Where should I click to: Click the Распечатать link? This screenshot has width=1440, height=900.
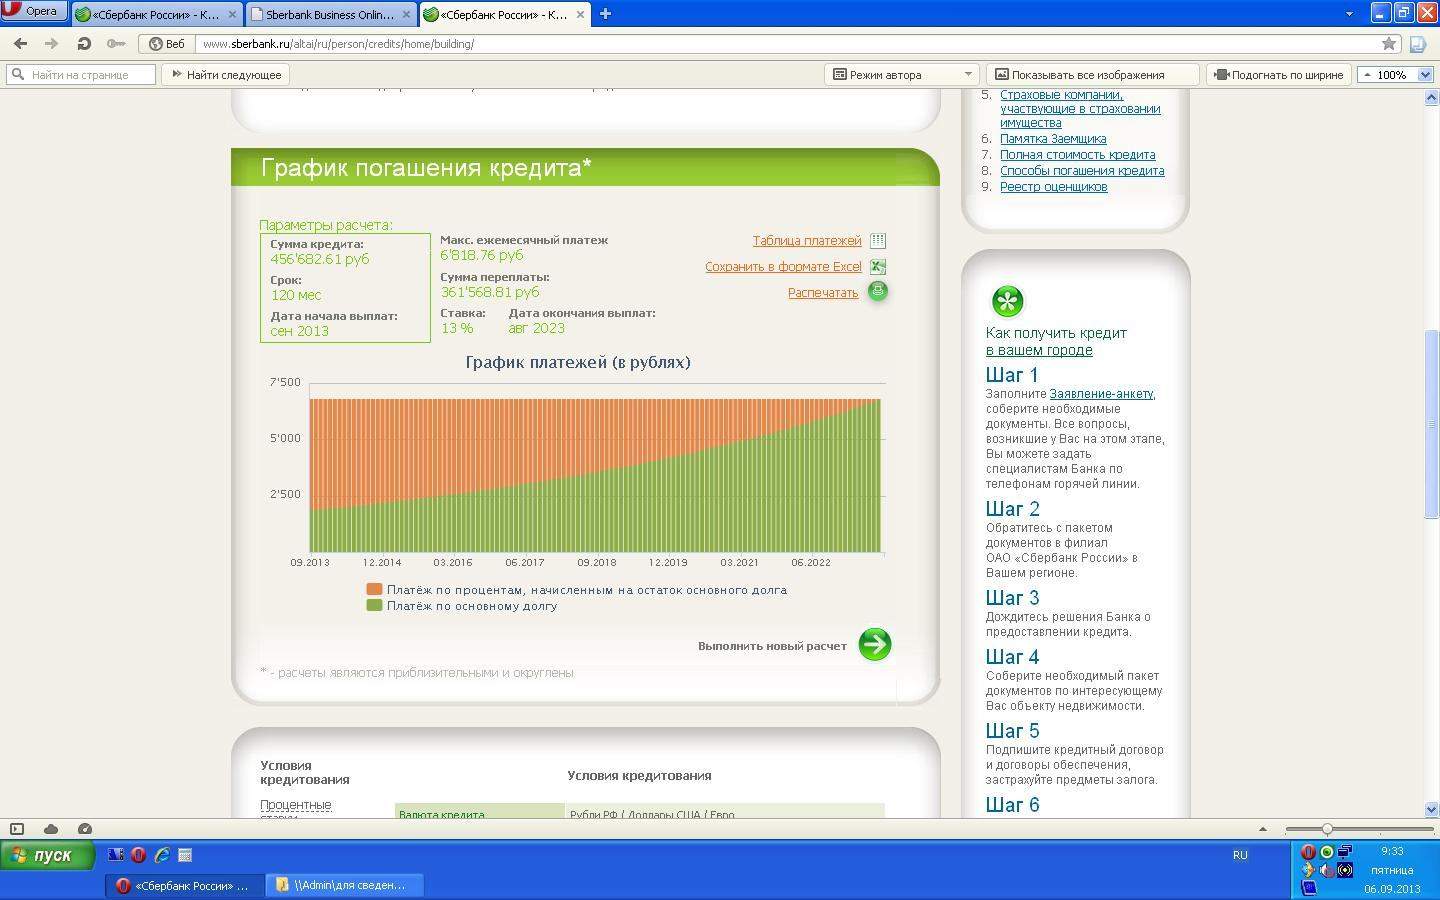click(823, 293)
